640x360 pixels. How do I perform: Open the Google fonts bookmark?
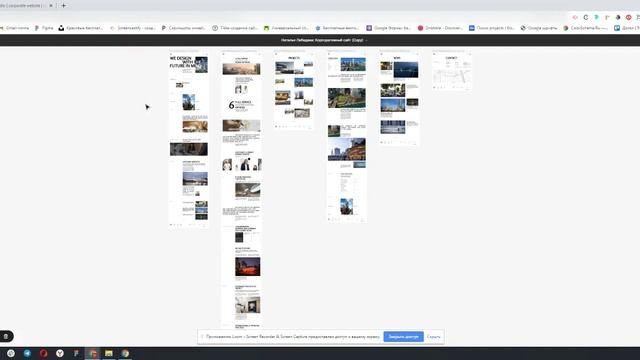click(539, 28)
